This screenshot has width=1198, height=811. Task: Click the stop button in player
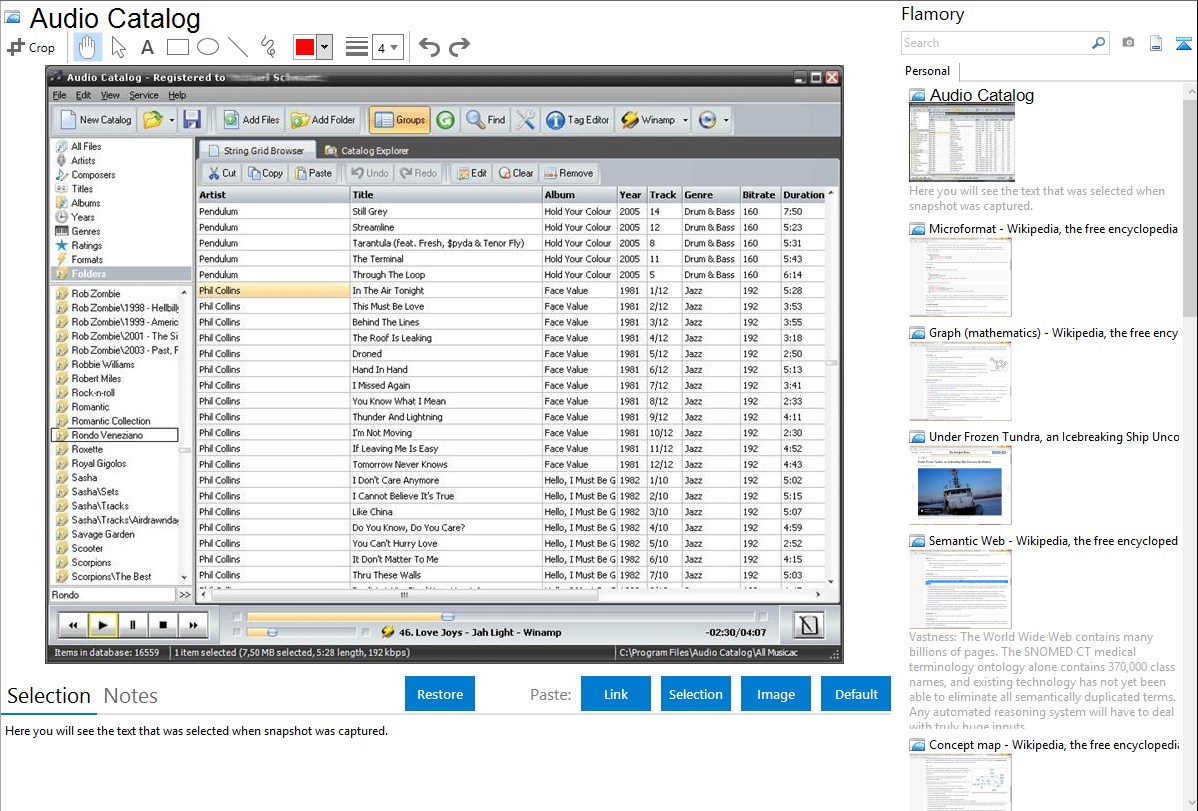point(163,625)
